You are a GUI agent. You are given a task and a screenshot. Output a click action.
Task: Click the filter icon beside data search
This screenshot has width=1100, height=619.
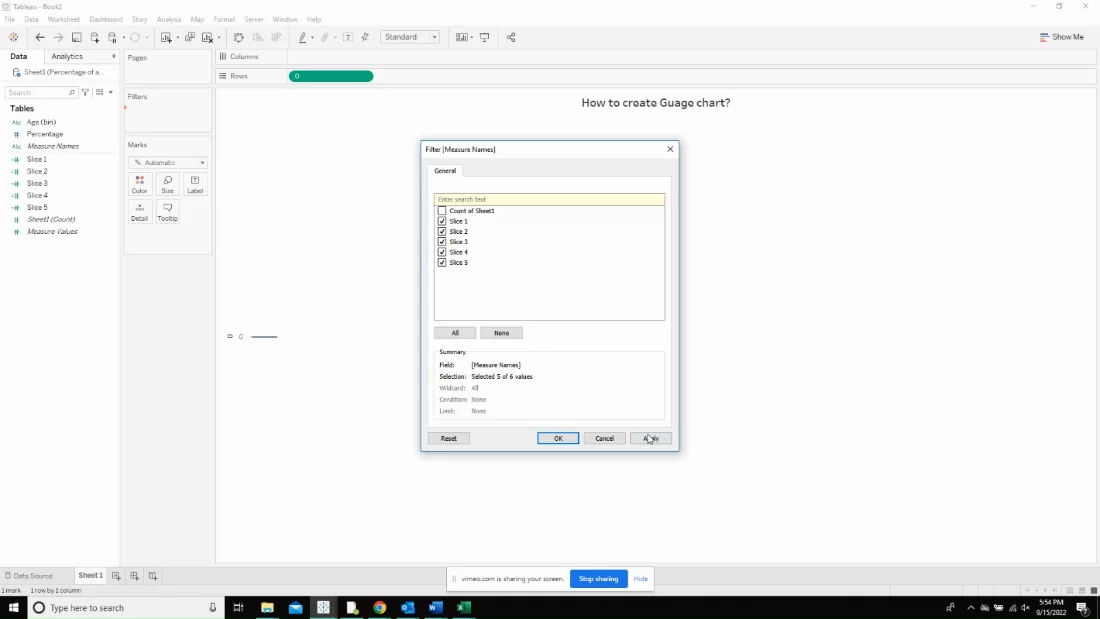85,92
